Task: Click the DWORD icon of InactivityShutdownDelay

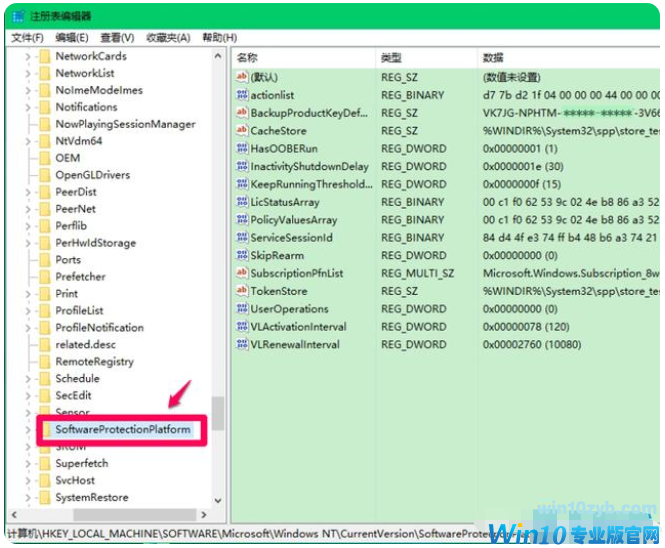Action: (242, 166)
